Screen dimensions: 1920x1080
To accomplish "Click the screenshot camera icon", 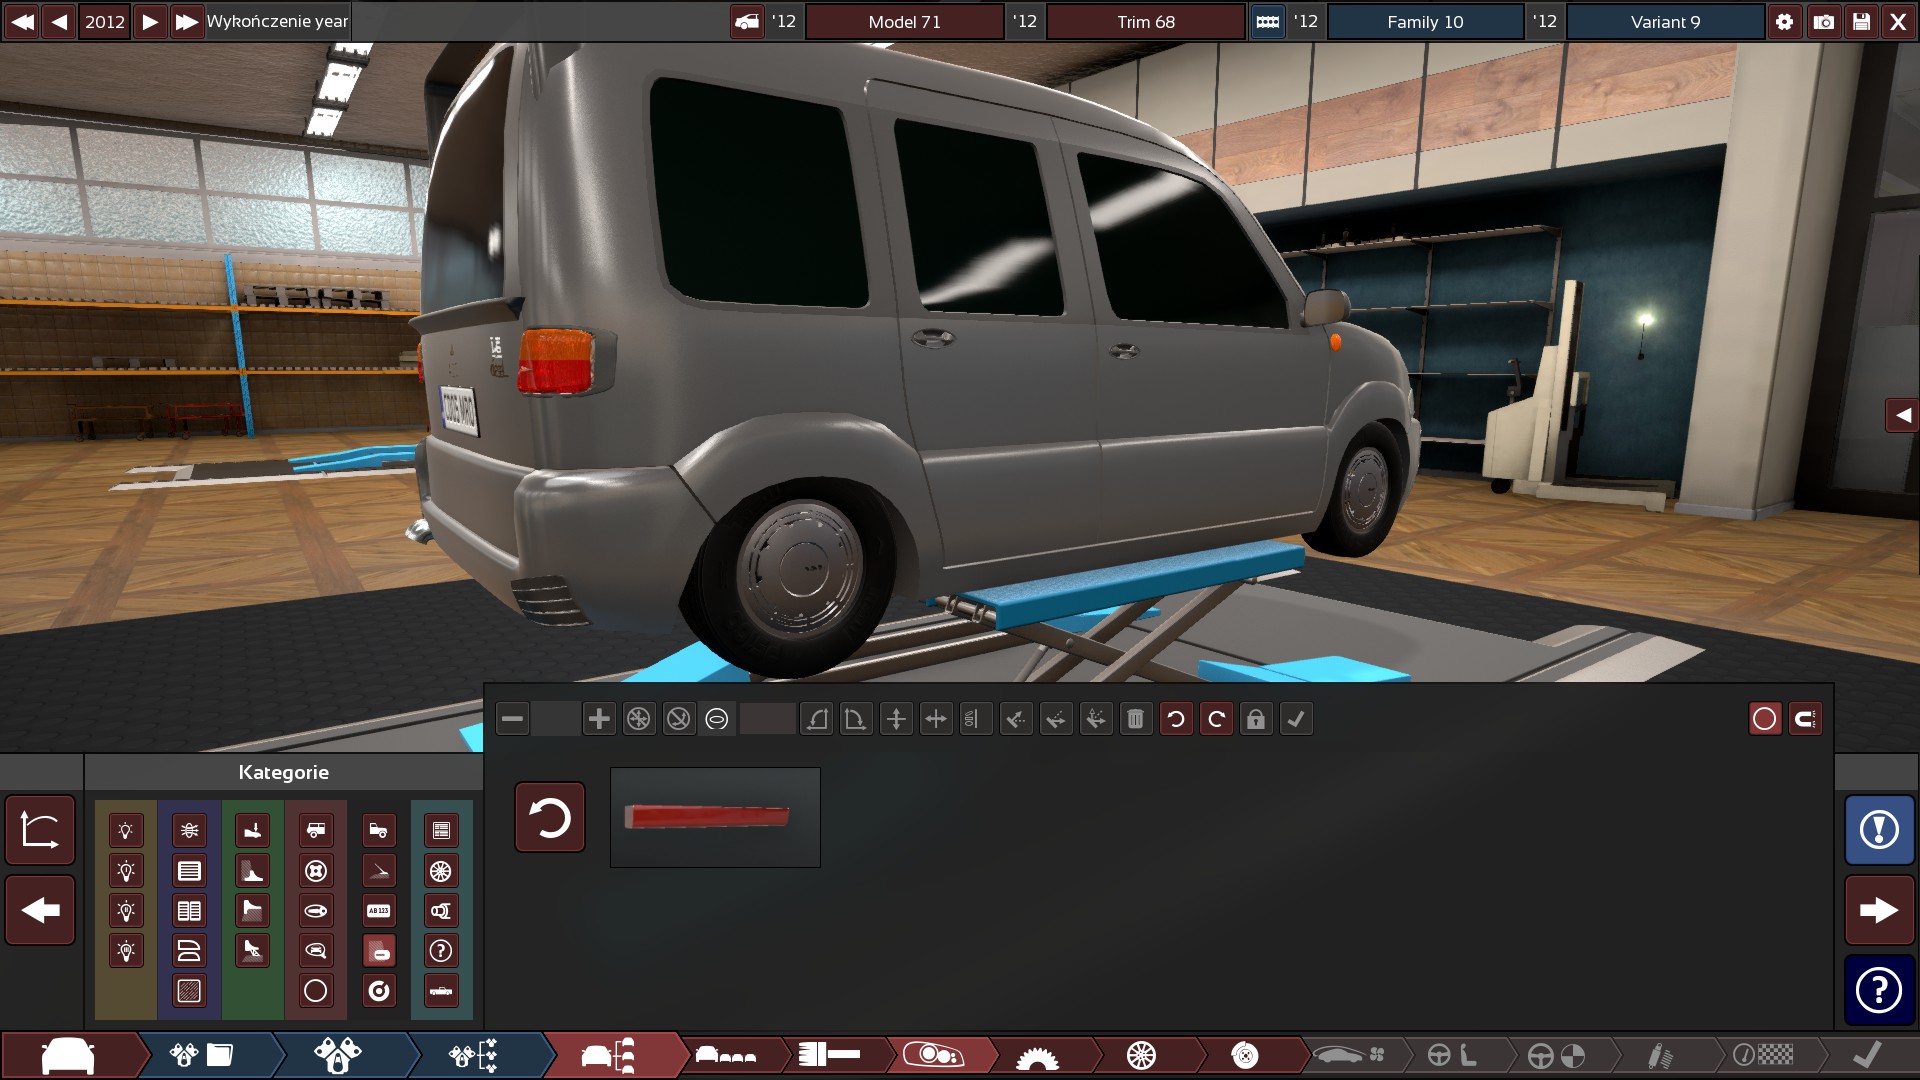I will click(1823, 22).
